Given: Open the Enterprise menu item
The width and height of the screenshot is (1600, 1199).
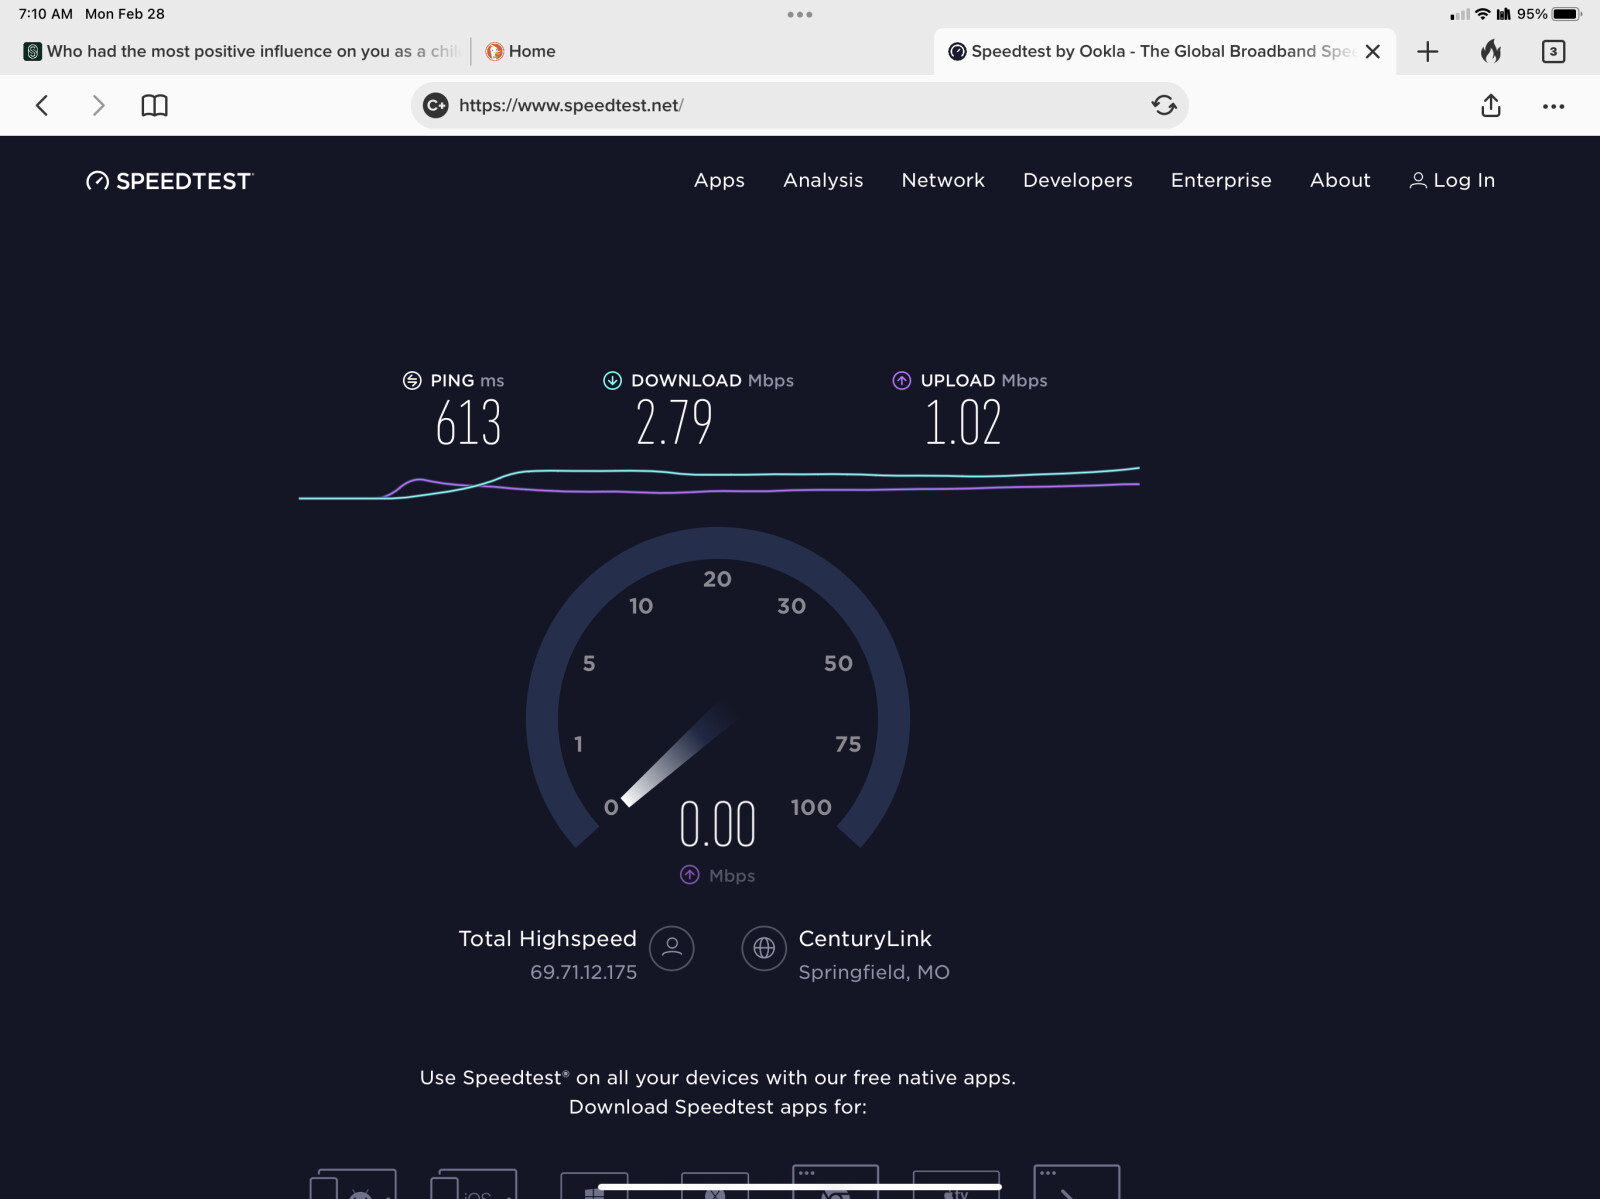Looking at the screenshot, I should 1221,180.
